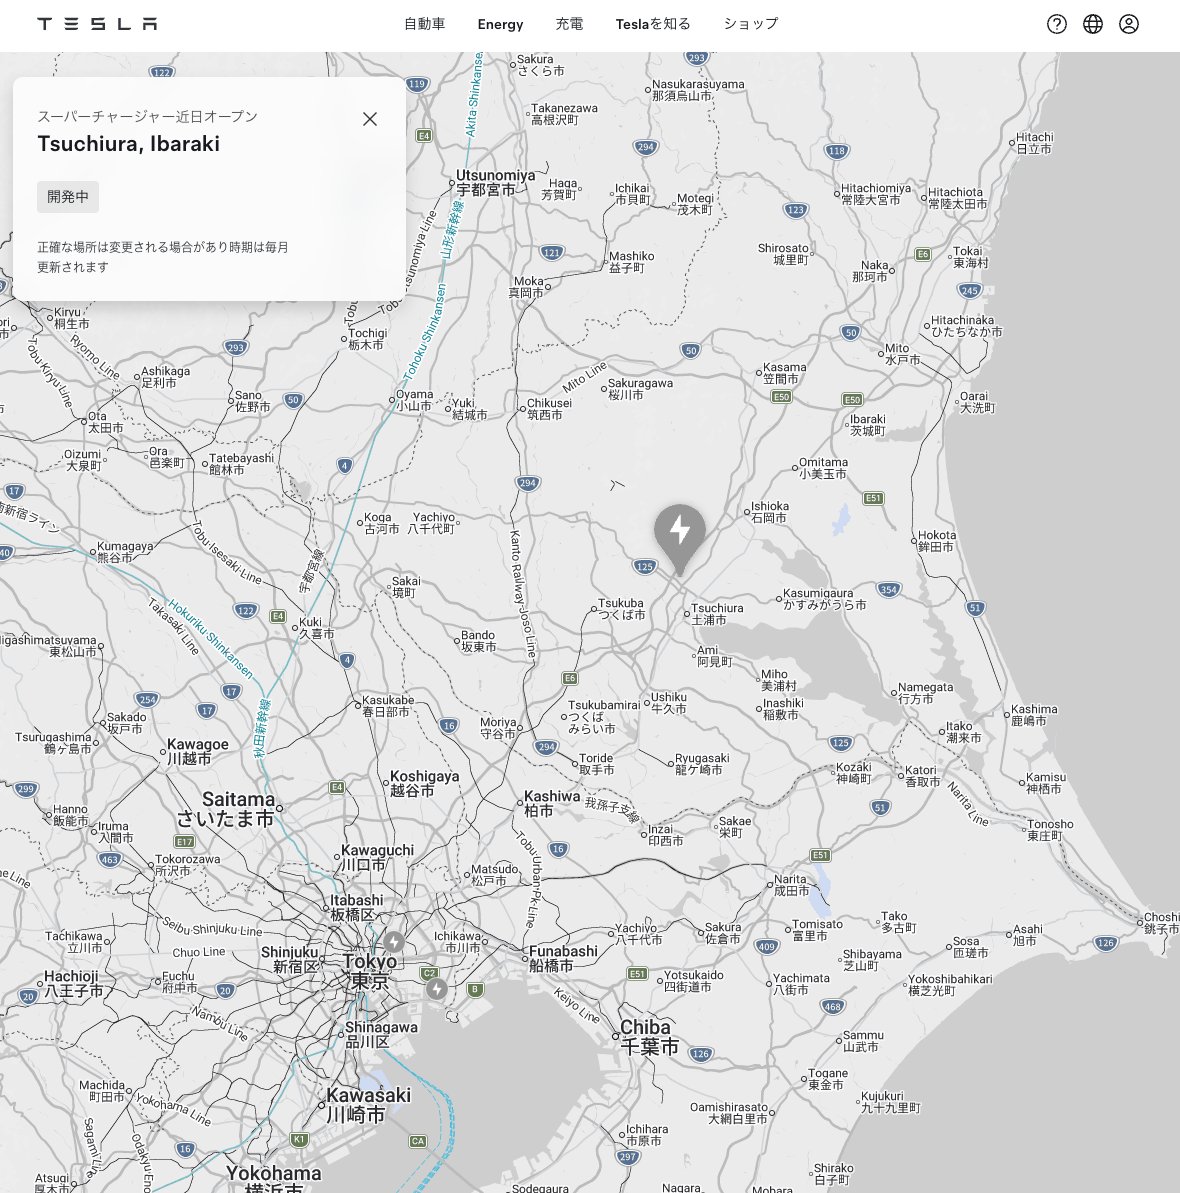
Task: Click the Funabashi 船橋市 map label
Action: click(x=563, y=959)
